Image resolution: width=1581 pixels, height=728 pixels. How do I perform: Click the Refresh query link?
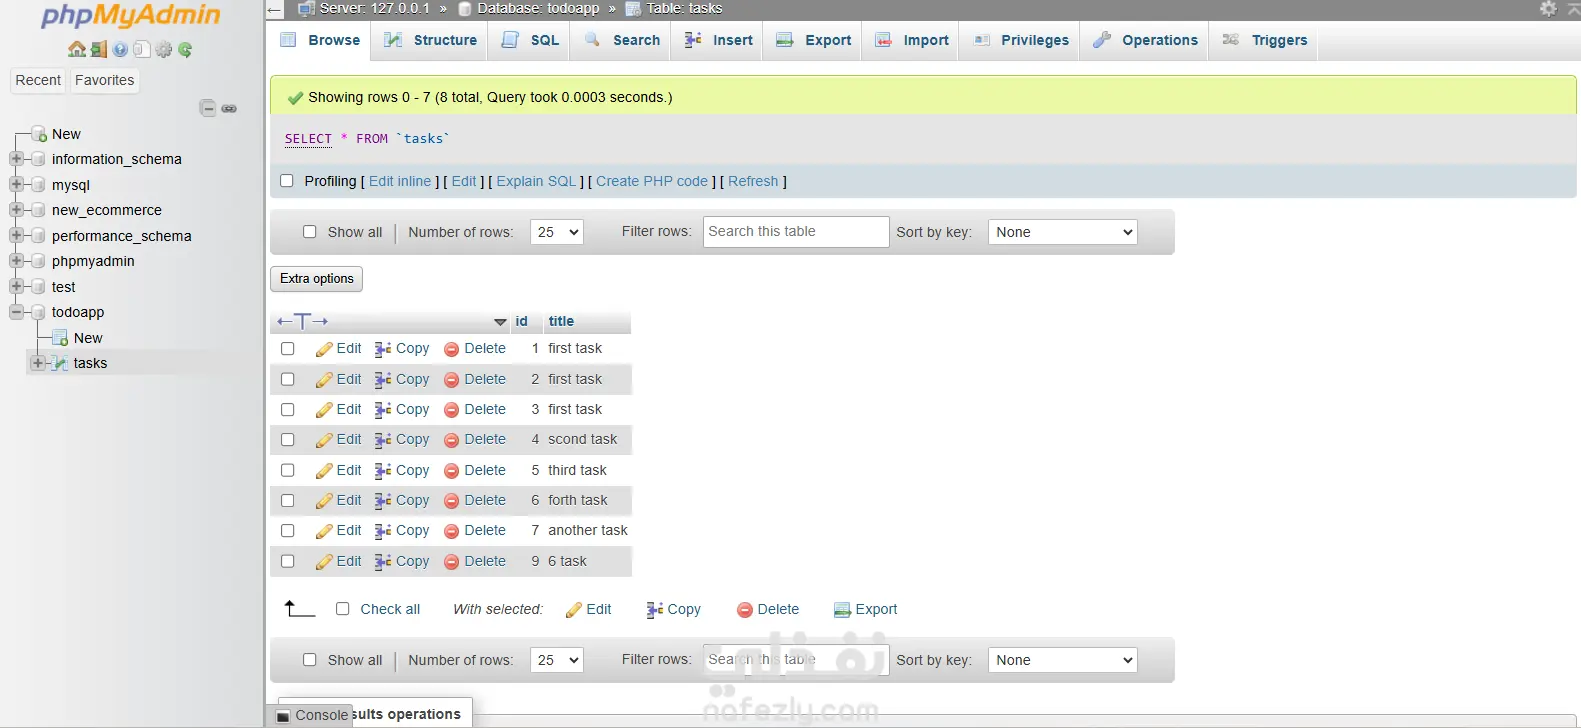click(x=753, y=181)
